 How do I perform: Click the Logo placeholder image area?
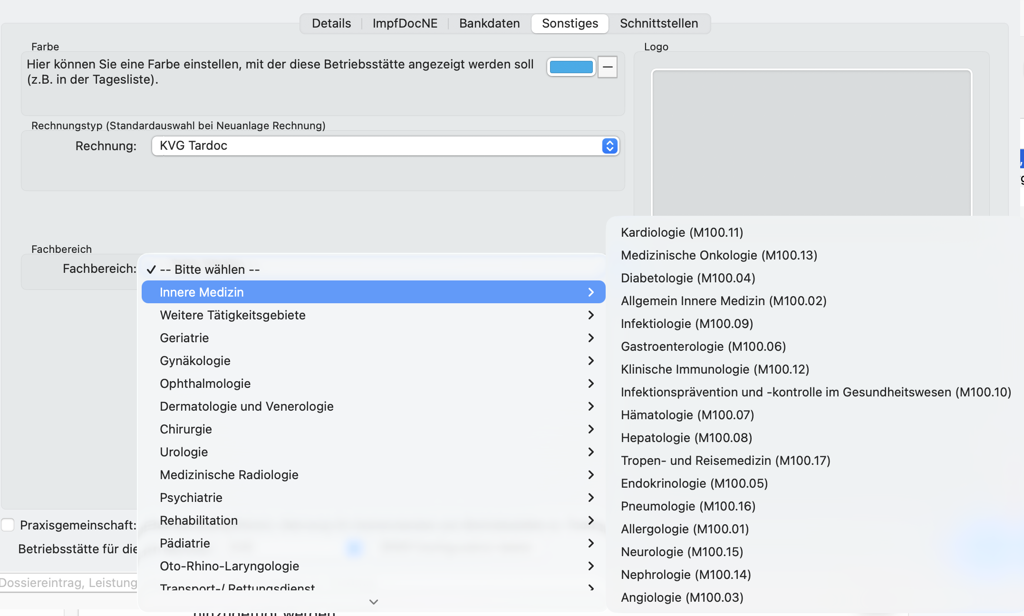[811, 140]
